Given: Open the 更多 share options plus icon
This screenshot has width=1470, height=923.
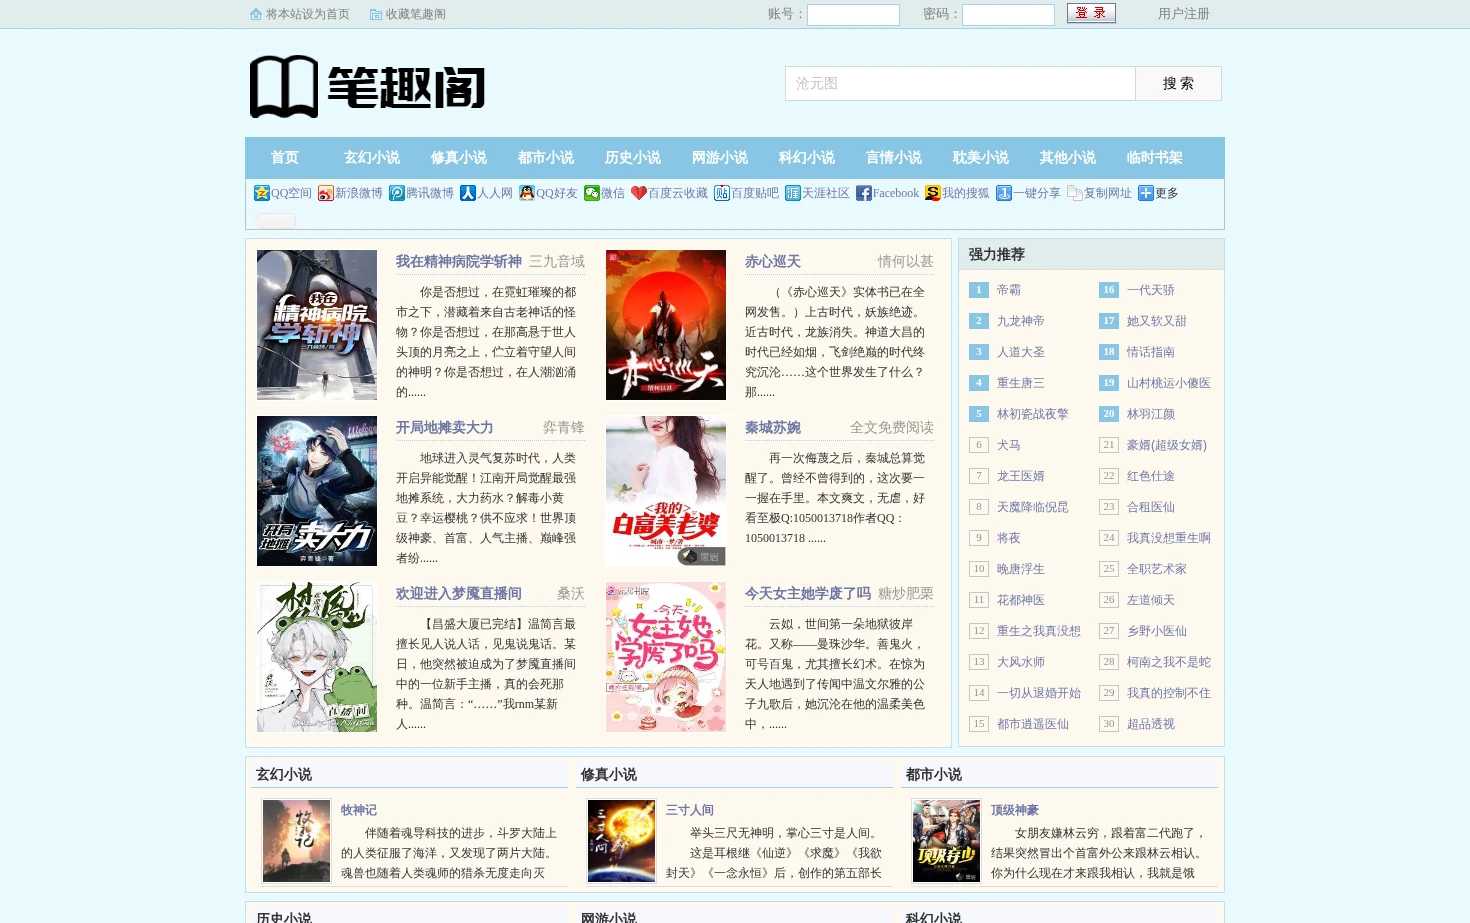Looking at the screenshot, I should [x=1146, y=193].
